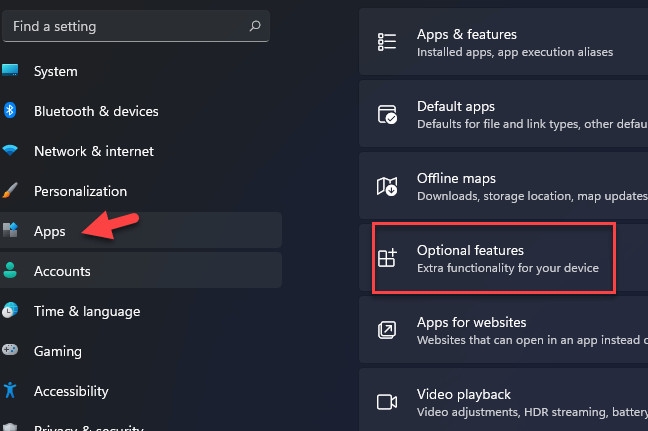Click the System monitor icon

pos(10,70)
